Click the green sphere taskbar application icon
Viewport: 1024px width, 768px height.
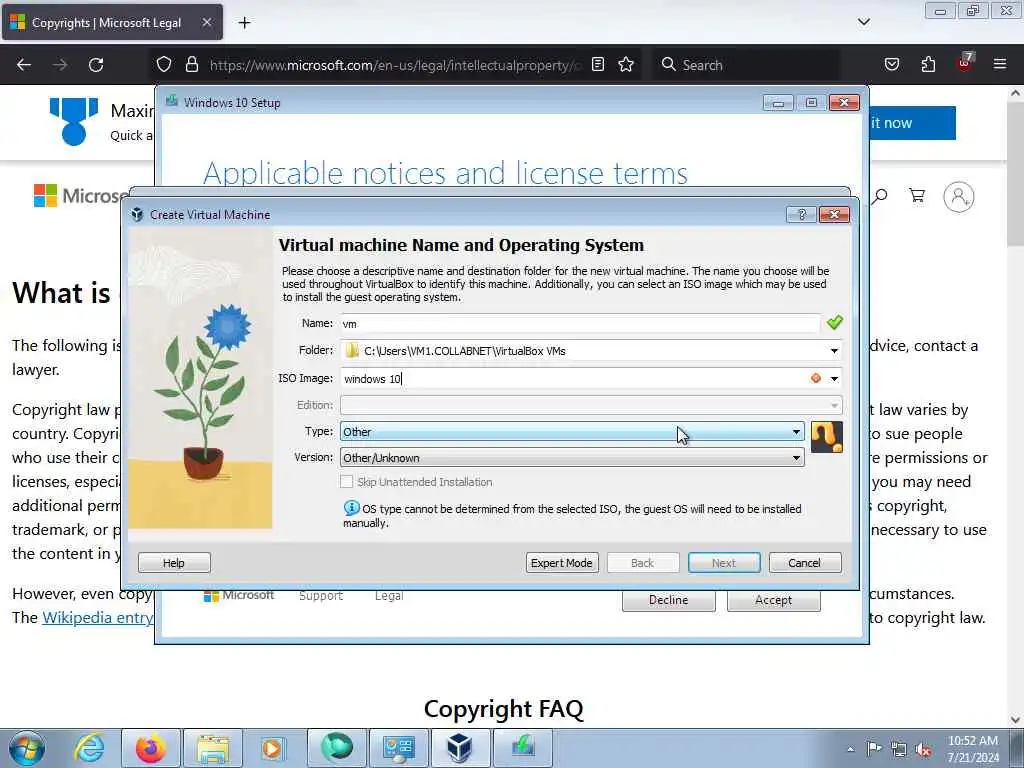click(336, 748)
